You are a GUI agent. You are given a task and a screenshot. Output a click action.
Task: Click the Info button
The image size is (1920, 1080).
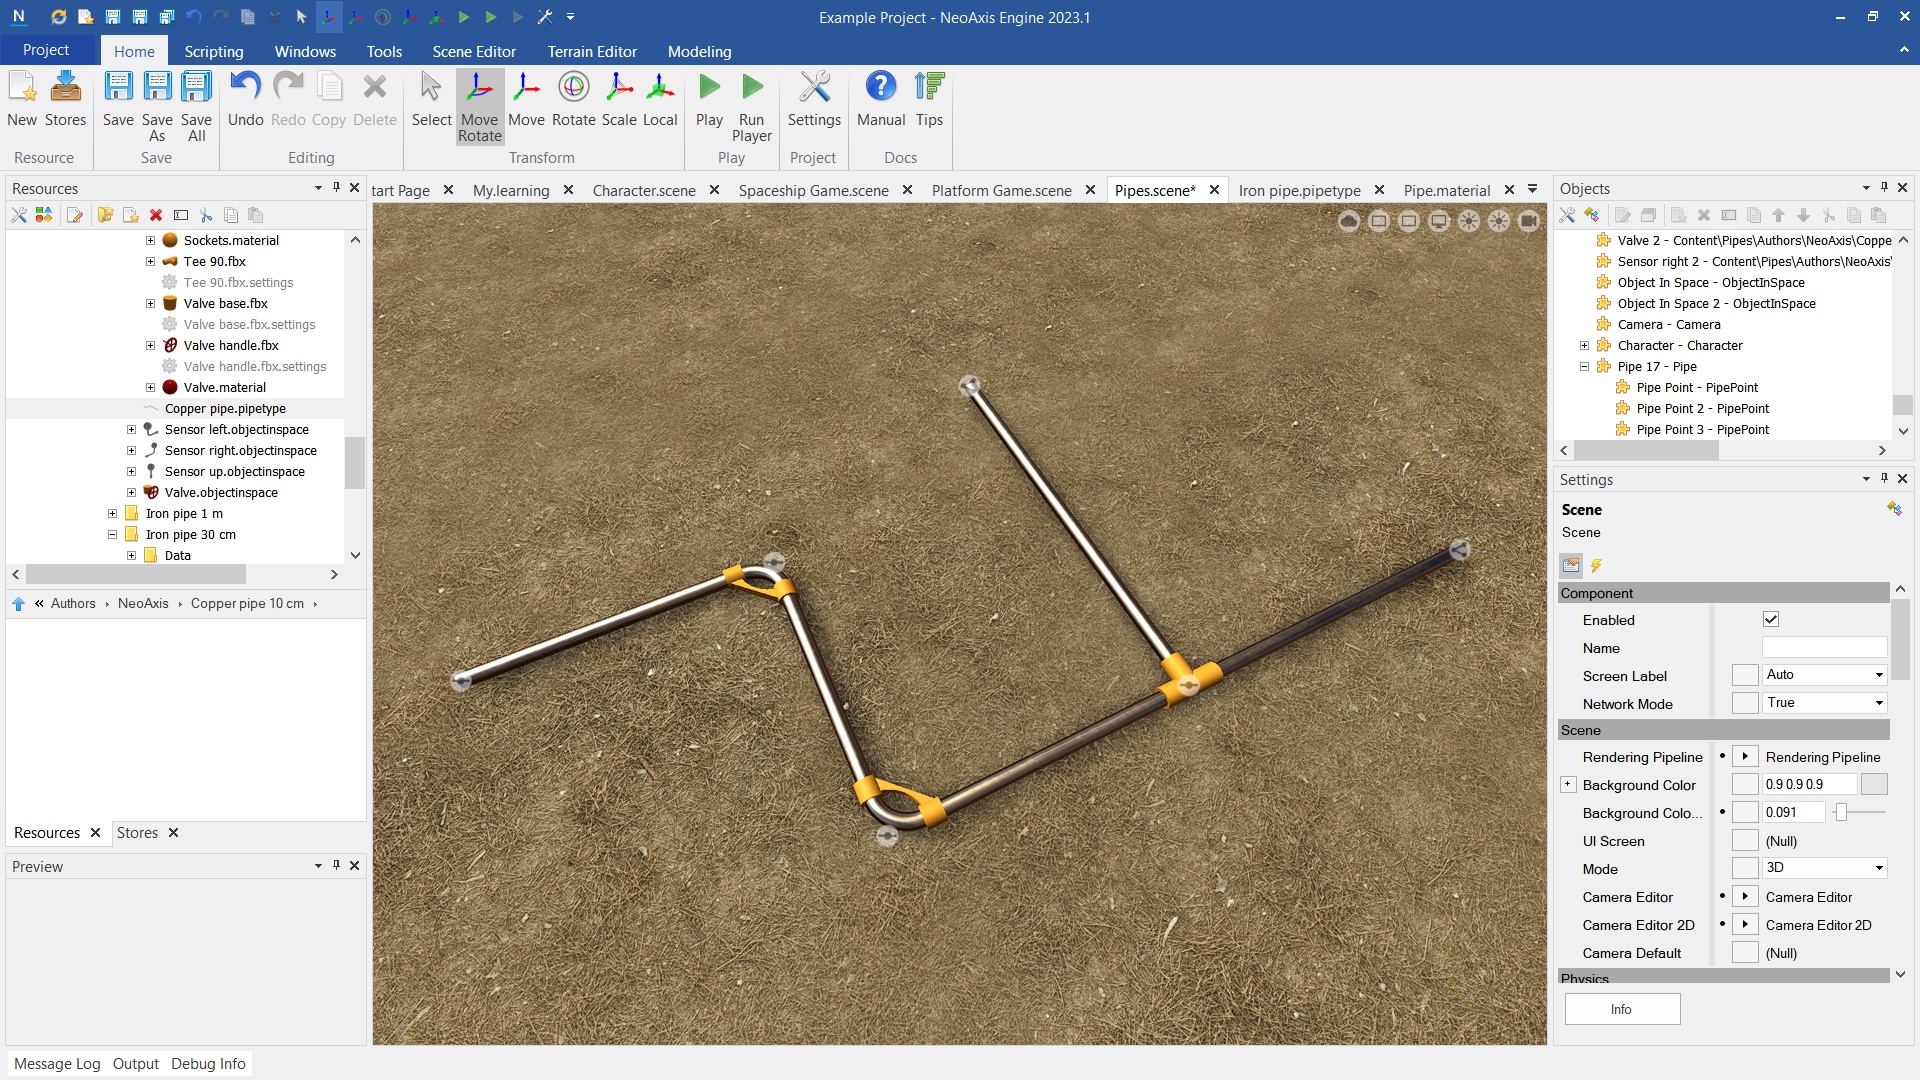[x=1621, y=1009]
